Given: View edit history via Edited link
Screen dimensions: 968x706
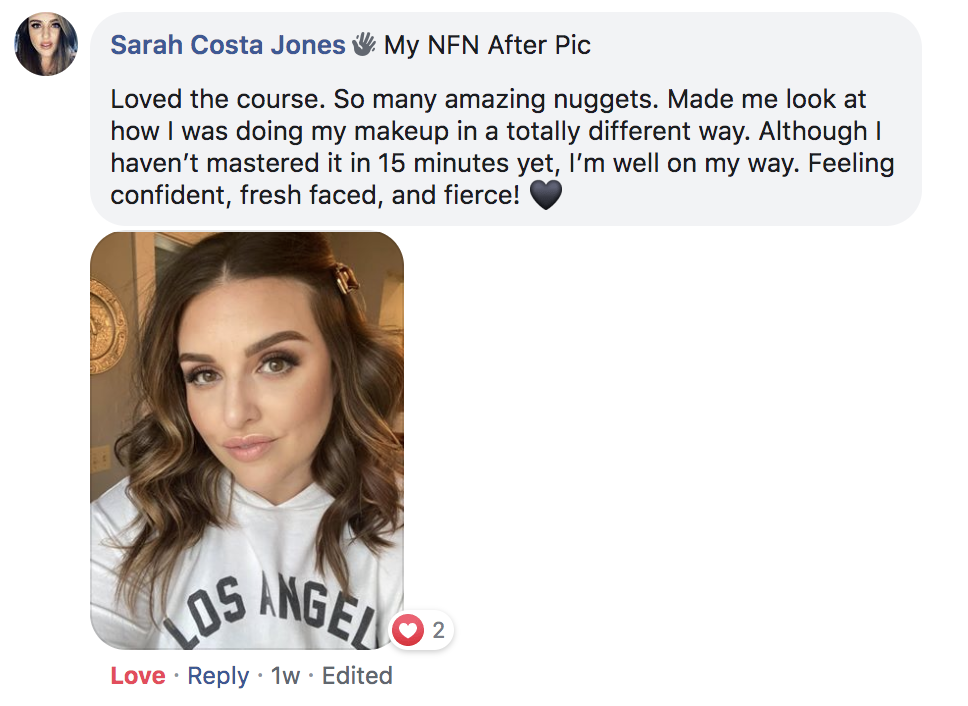Looking at the screenshot, I should coord(357,676).
